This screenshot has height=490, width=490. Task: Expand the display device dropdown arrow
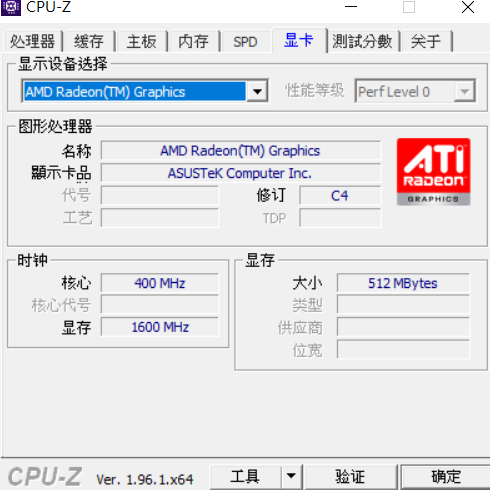coord(257,91)
